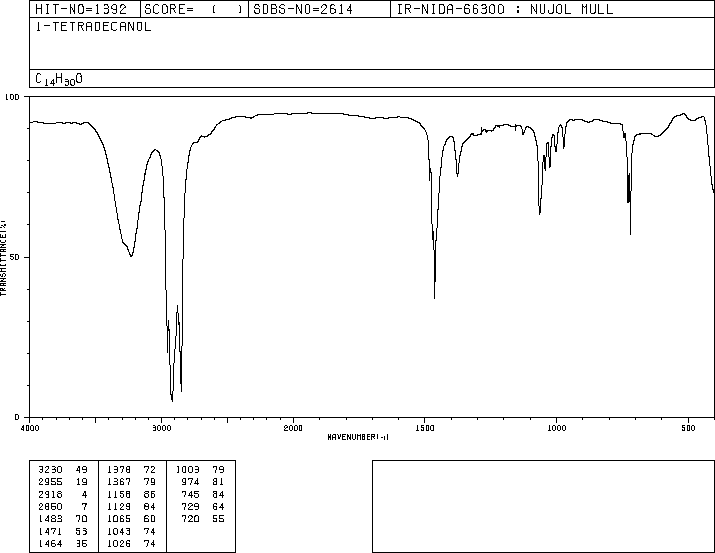Click the deepest C-H trough near 2918

point(172,400)
